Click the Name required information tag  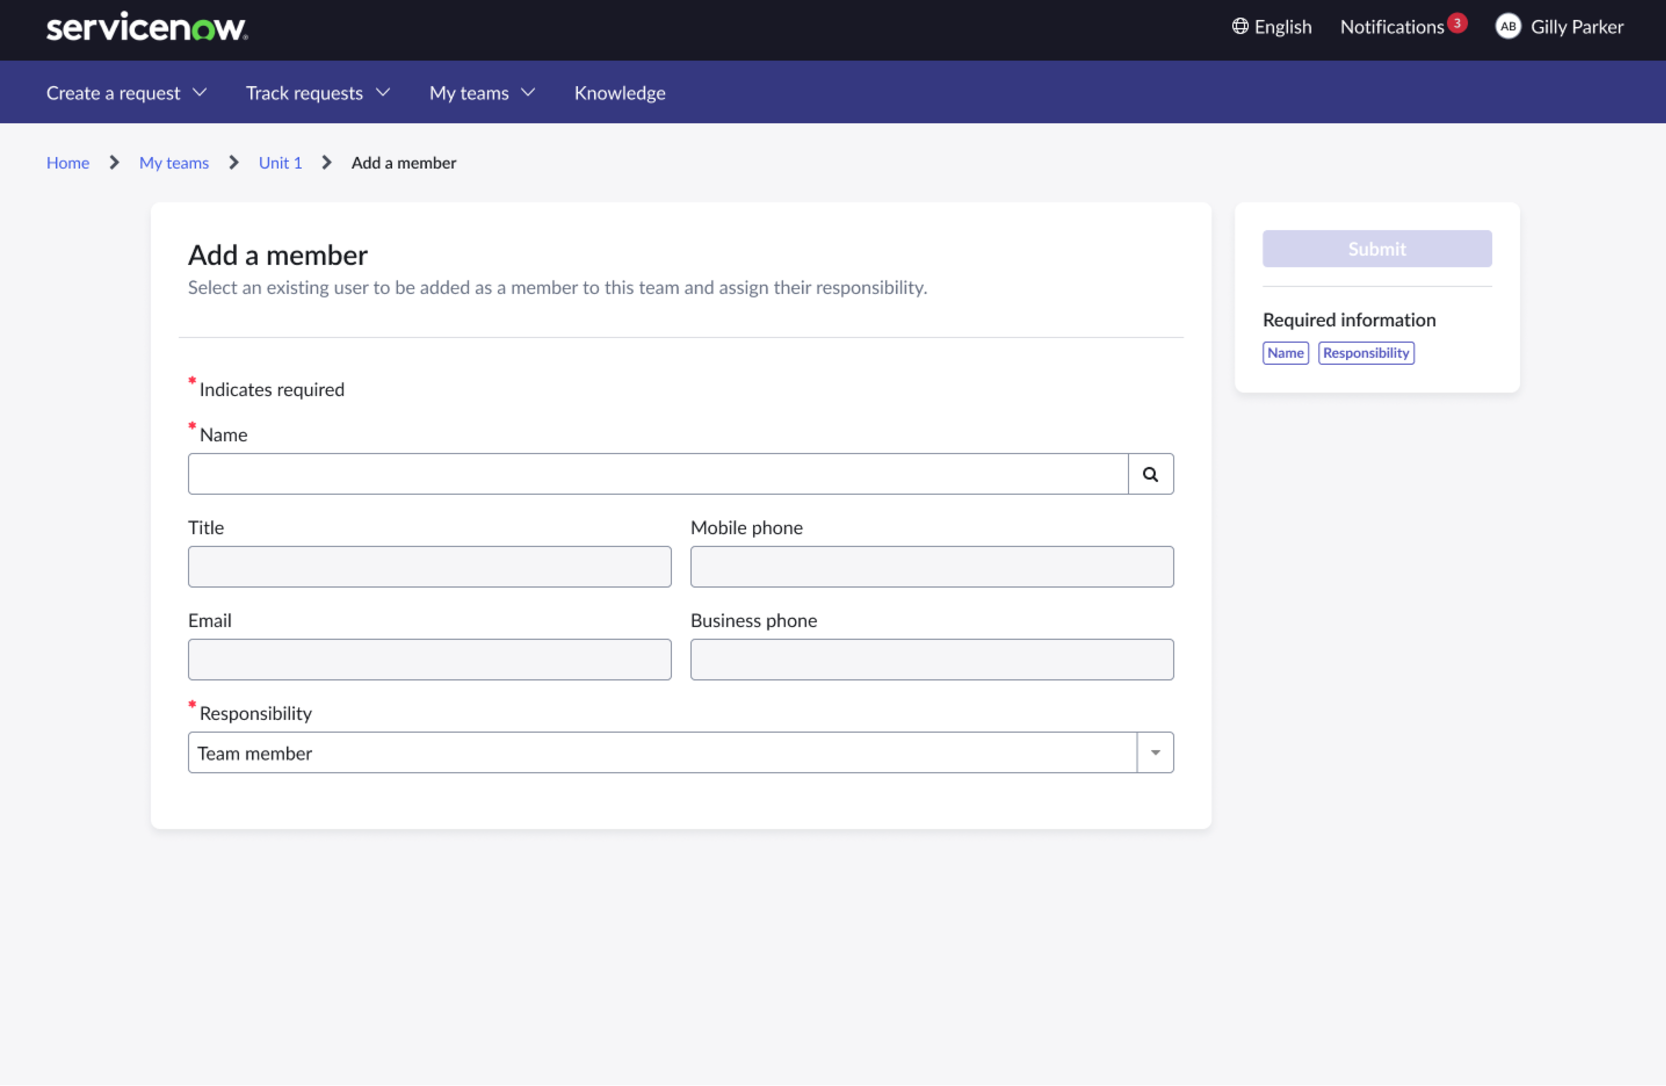click(1286, 353)
